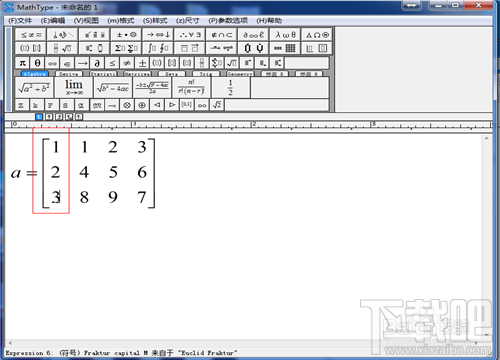Insert the quadratic formula template
This screenshot has width=500, height=360.
(152, 88)
